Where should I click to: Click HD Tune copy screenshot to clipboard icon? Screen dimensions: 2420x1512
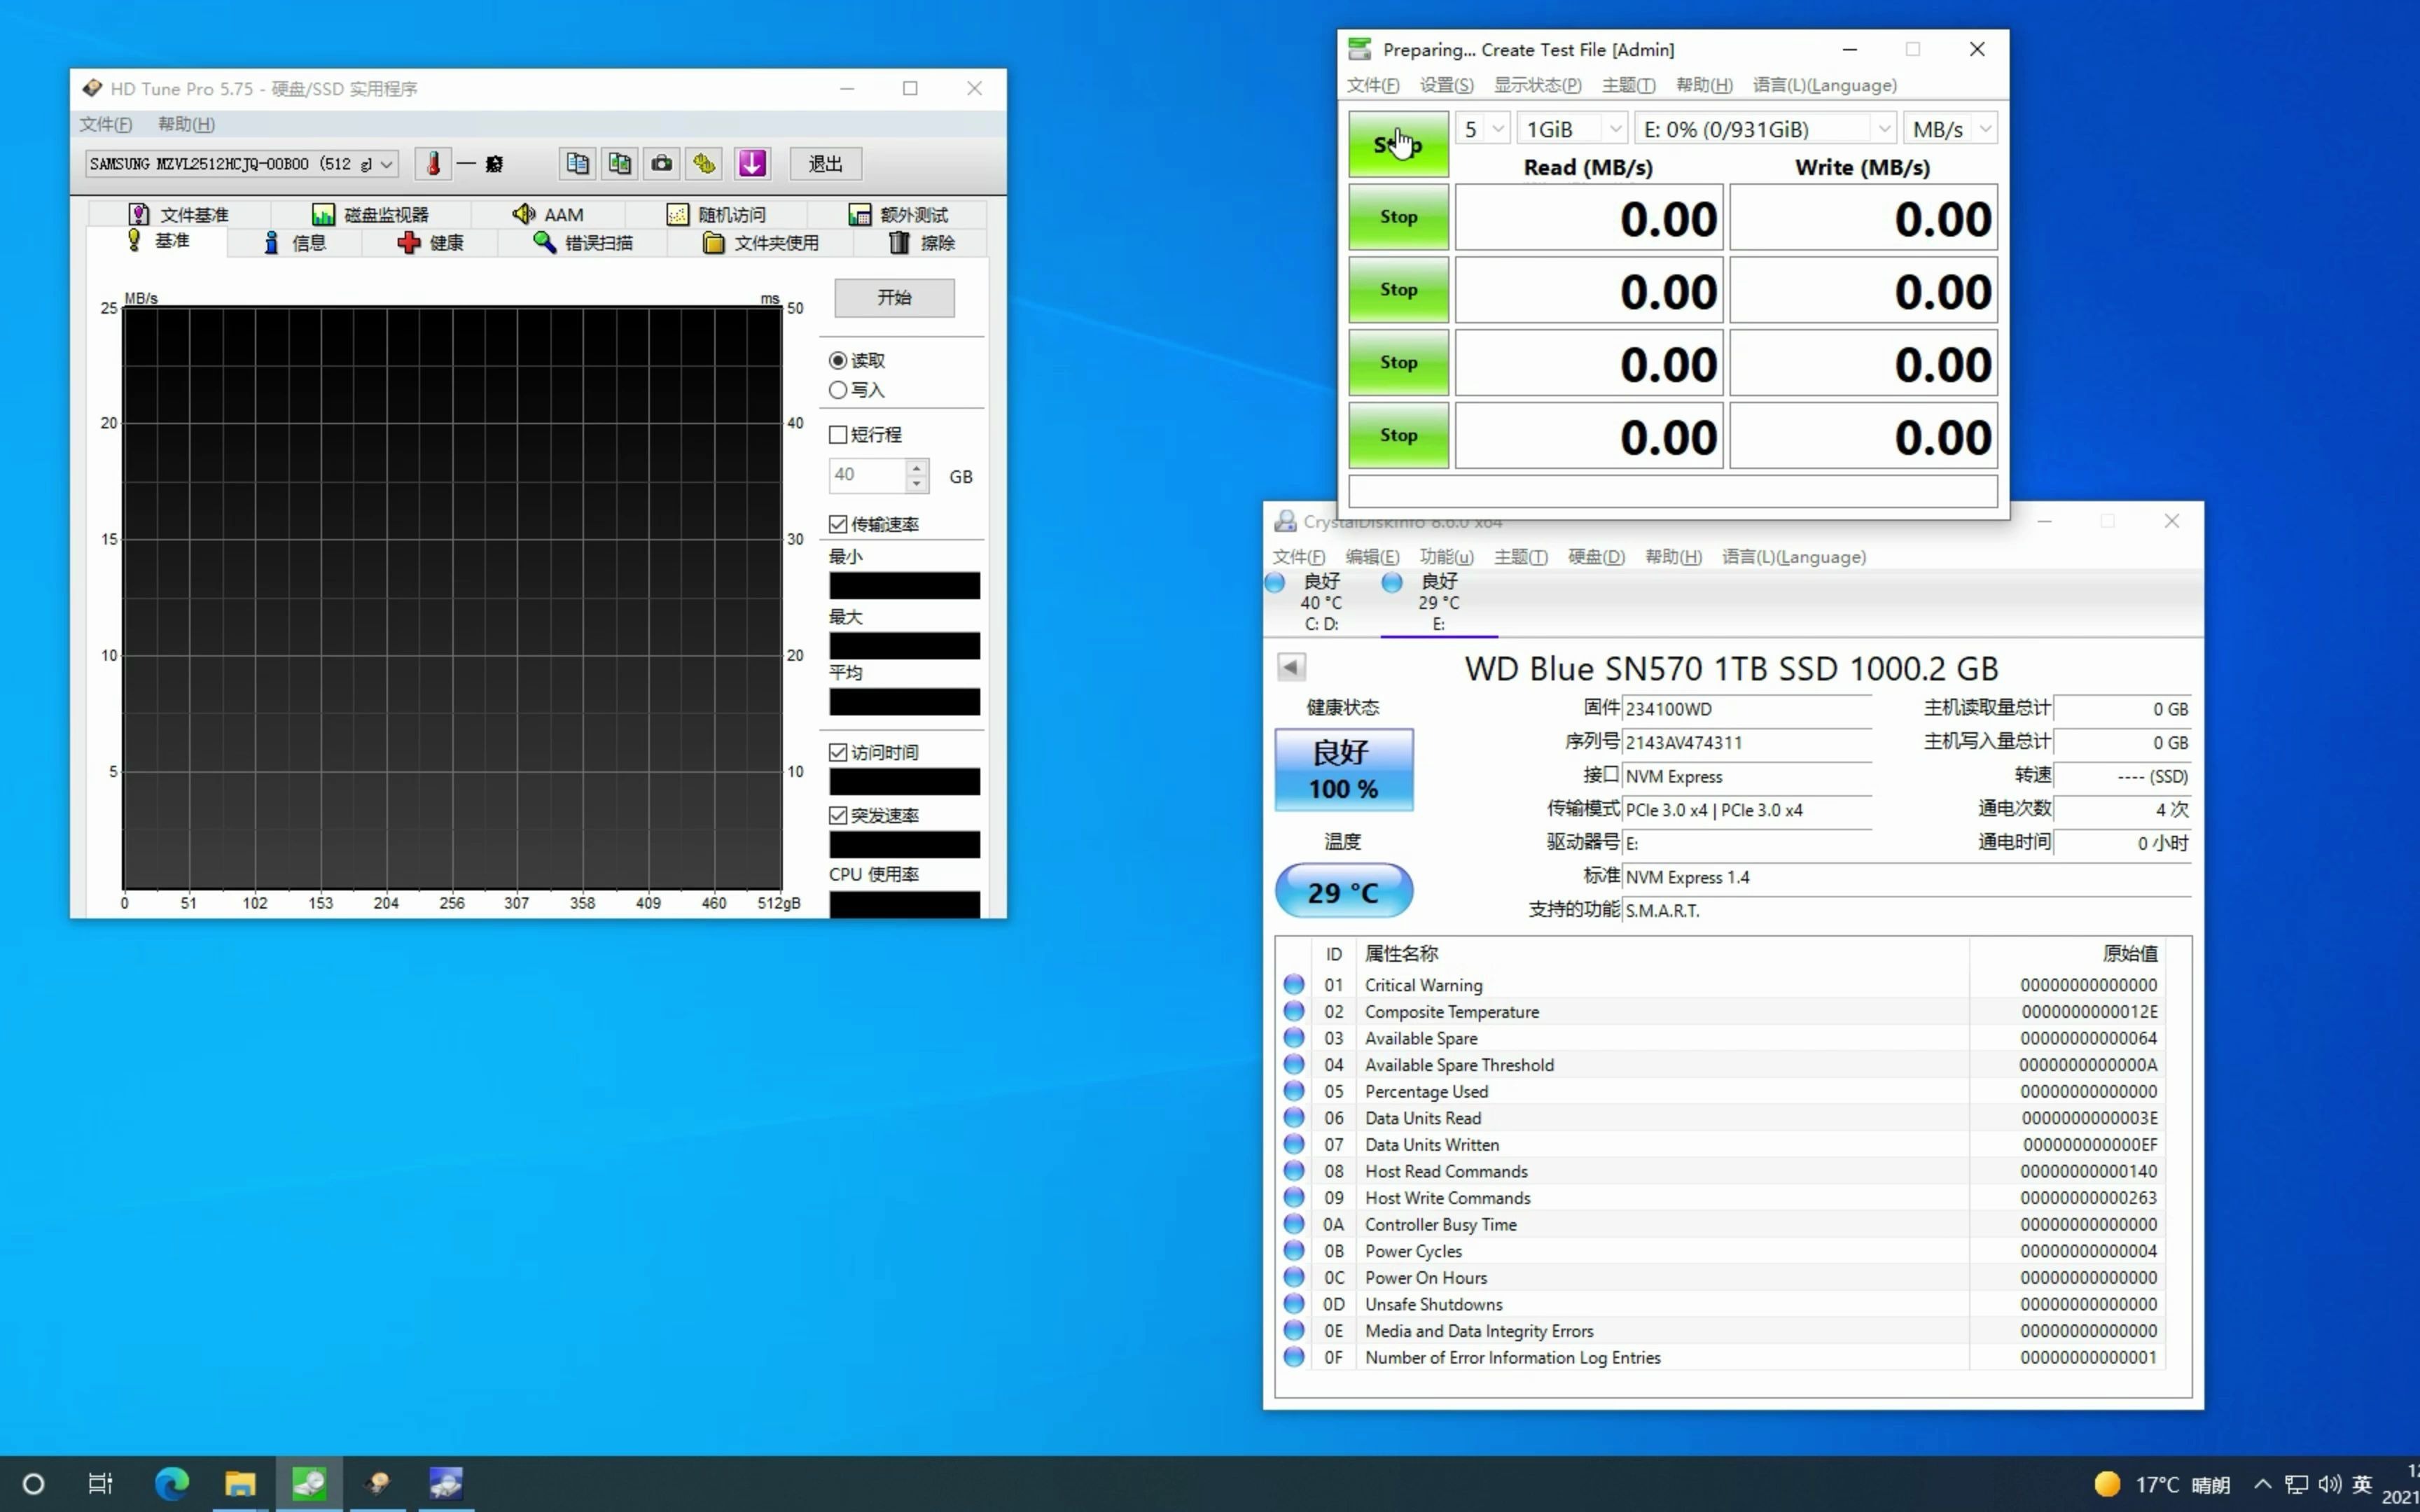(620, 164)
